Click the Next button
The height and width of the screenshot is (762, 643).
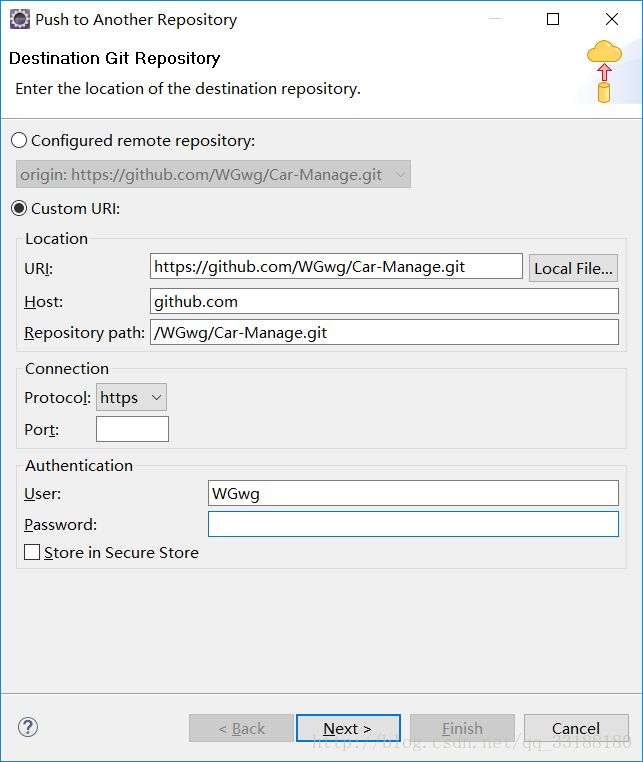click(x=348, y=728)
